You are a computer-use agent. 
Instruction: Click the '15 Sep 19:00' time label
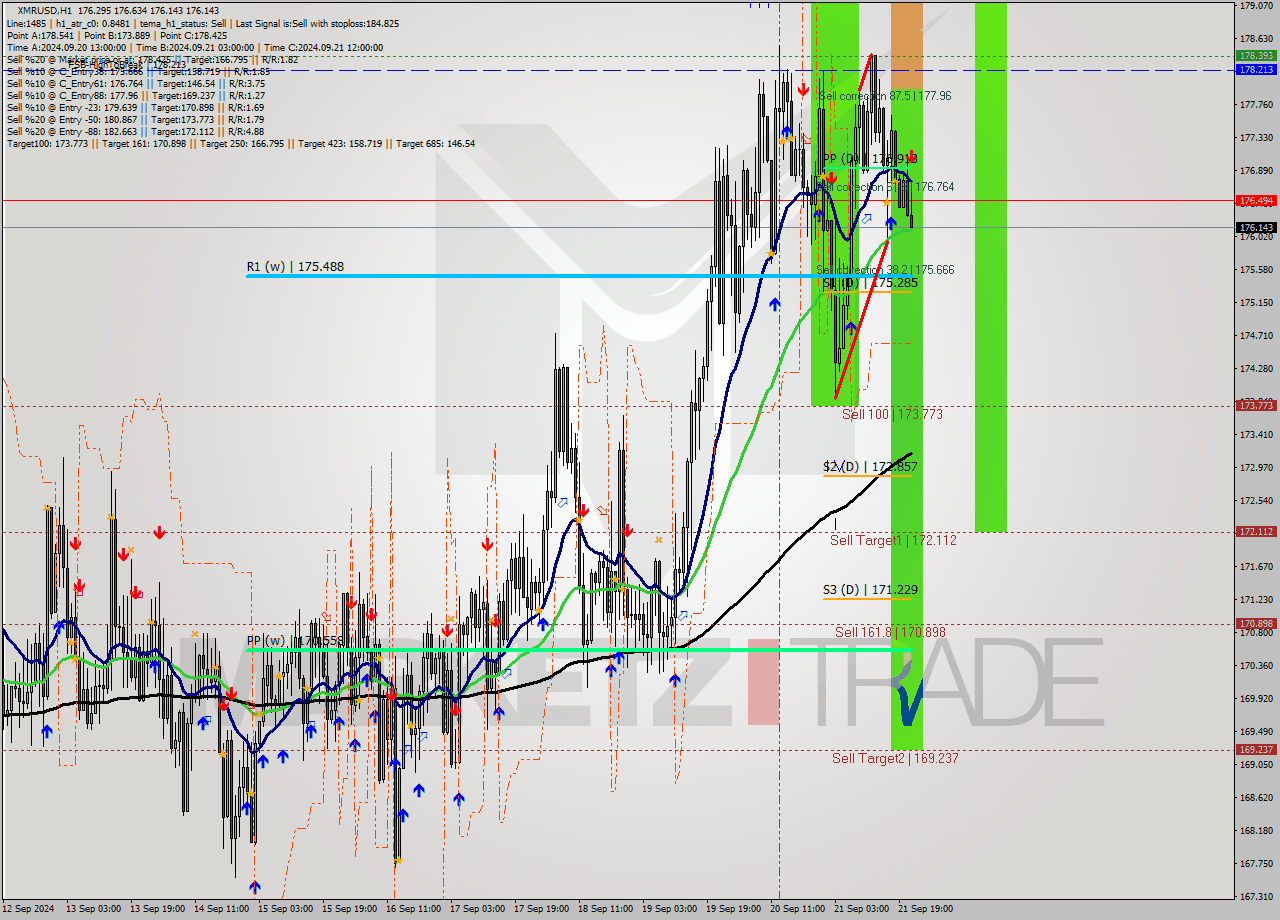pos(350,909)
